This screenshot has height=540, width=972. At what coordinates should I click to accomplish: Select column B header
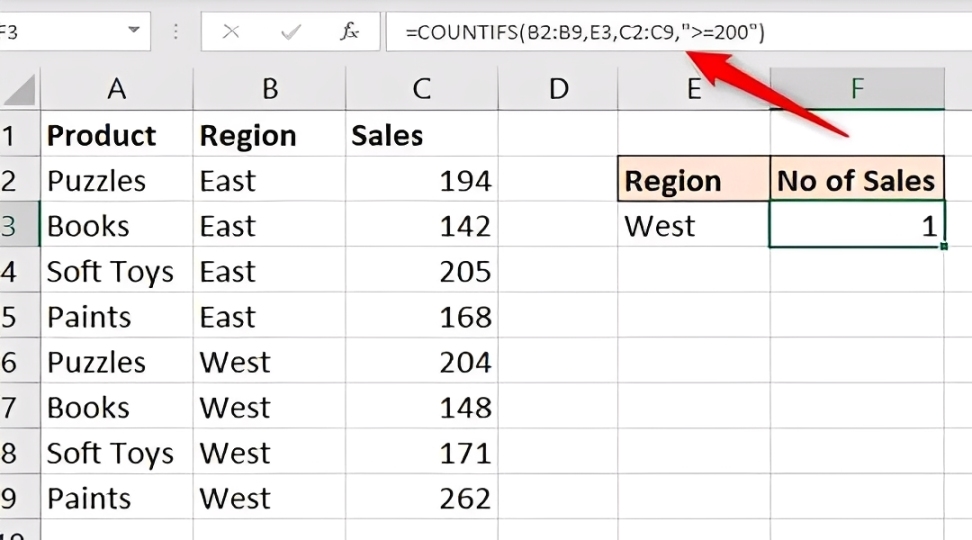click(x=269, y=89)
